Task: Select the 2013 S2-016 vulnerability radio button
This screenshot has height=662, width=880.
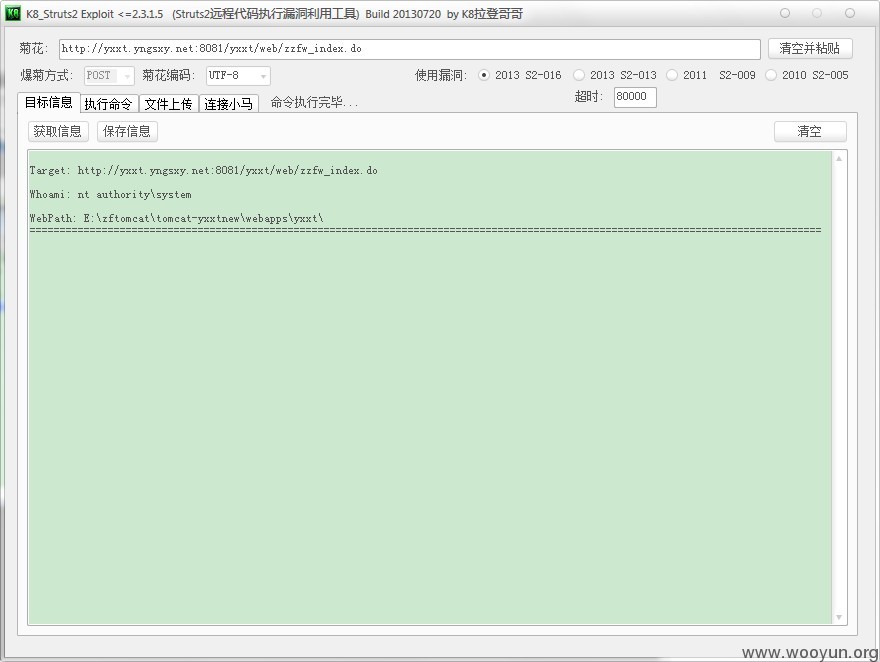Action: click(484, 75)
